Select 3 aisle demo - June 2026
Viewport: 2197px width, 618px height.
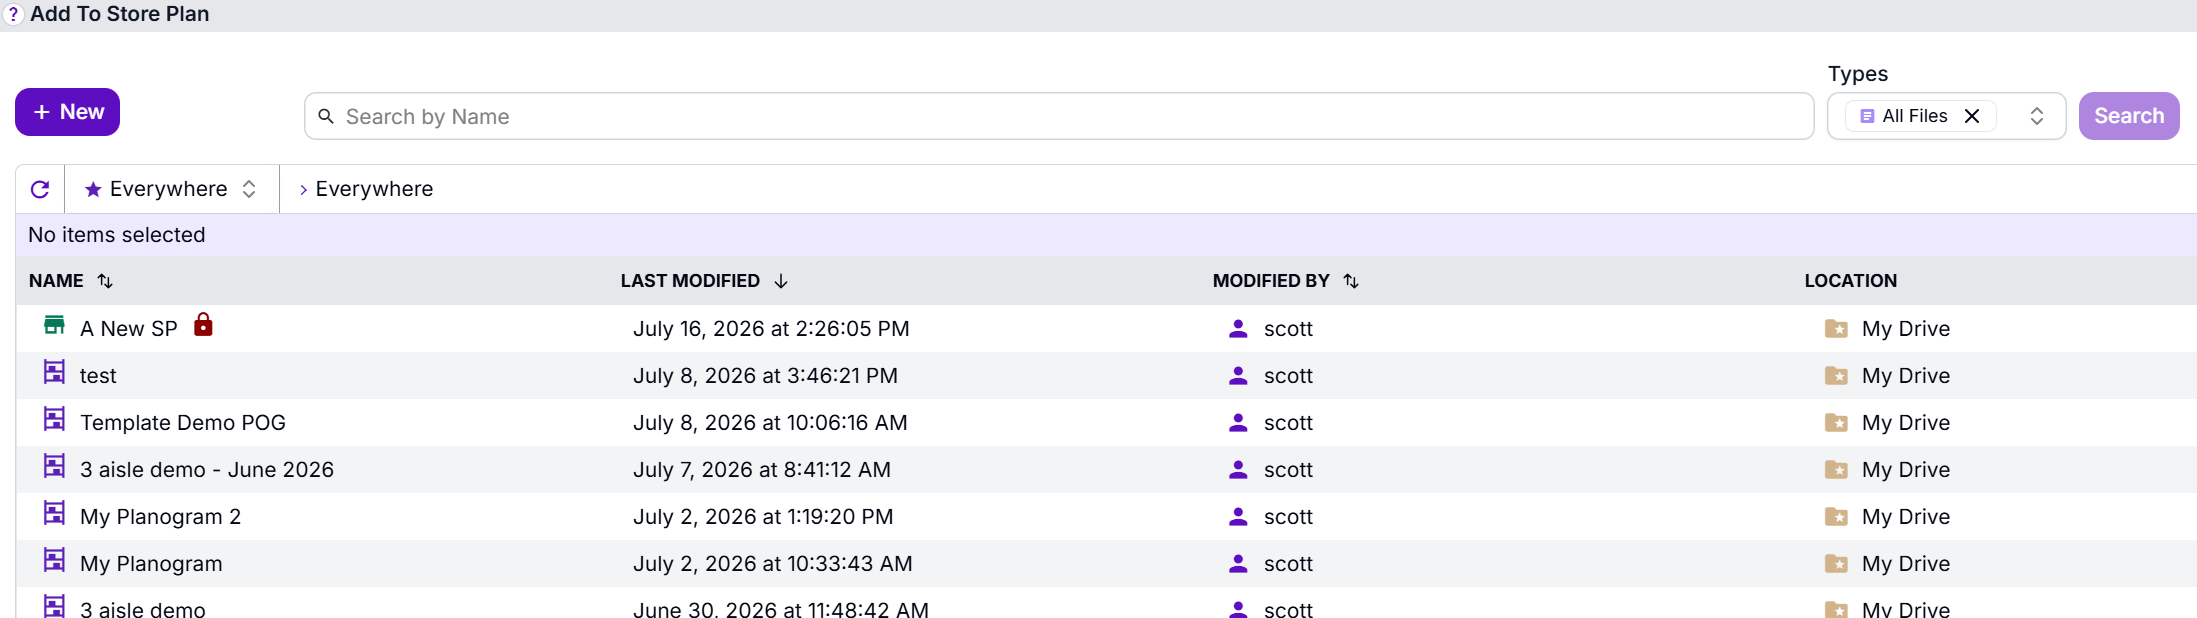(x=207, y=470)
